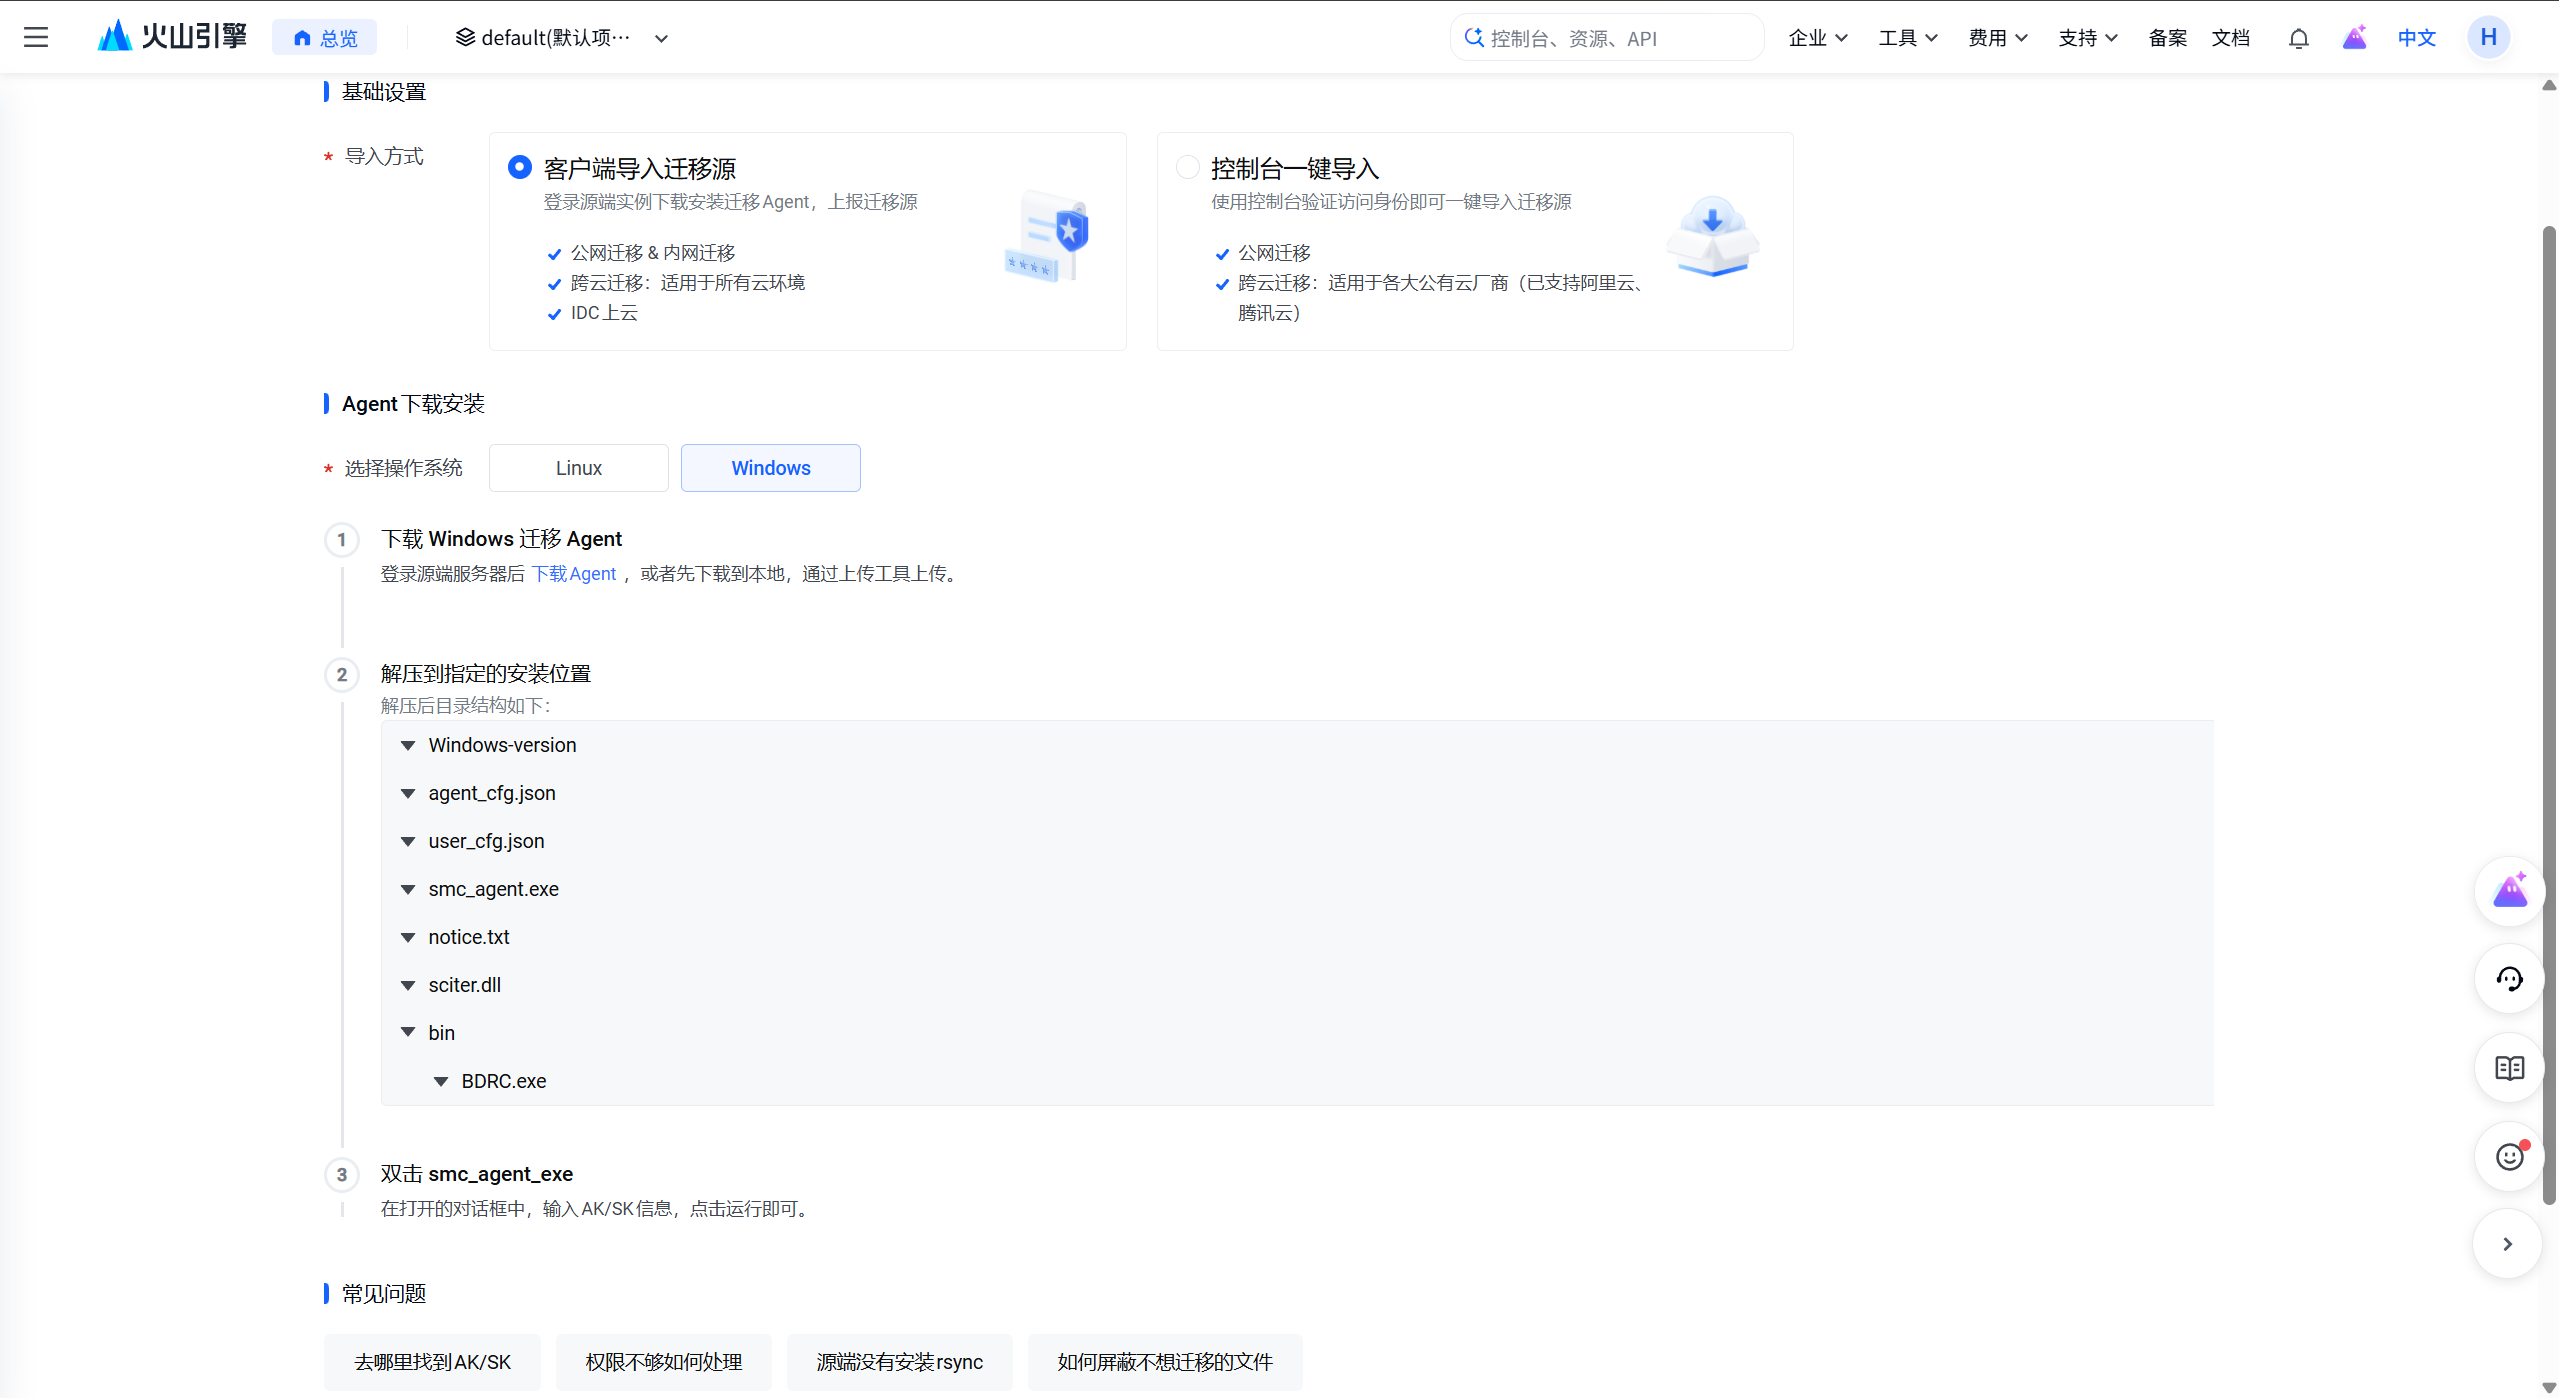Screen dimensions: 2559x1398
Task: Open the floating AI assistant button
Action: coord(2509,891)
